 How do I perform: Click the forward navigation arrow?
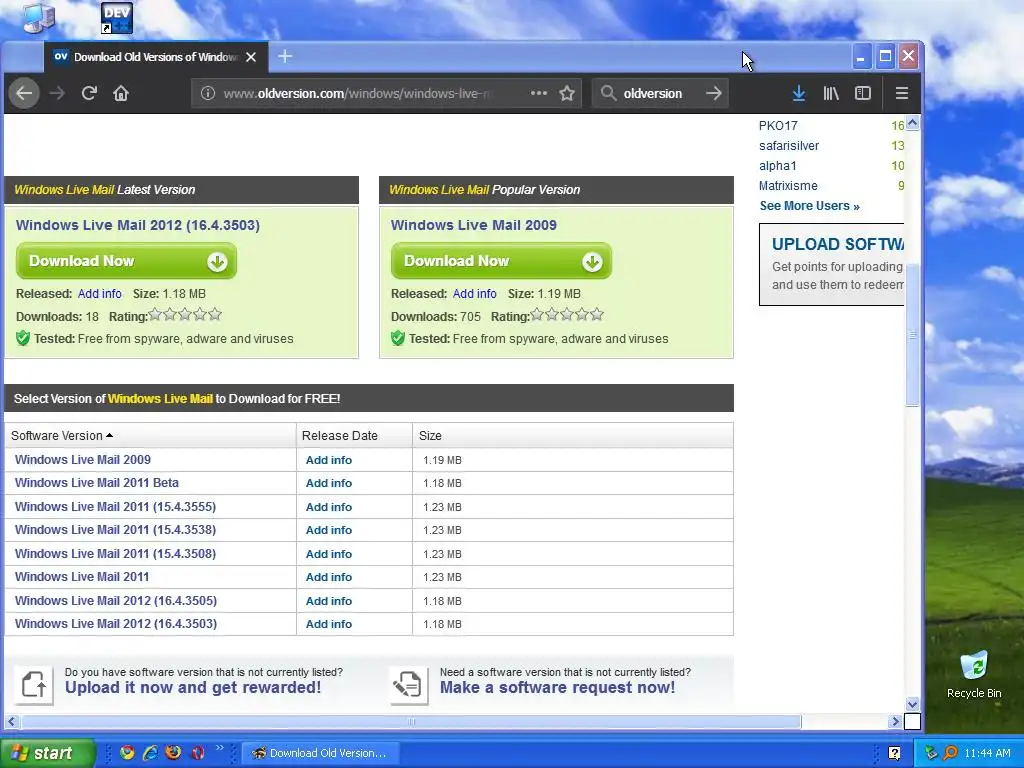pyautogui.click(x=57, y=93)
